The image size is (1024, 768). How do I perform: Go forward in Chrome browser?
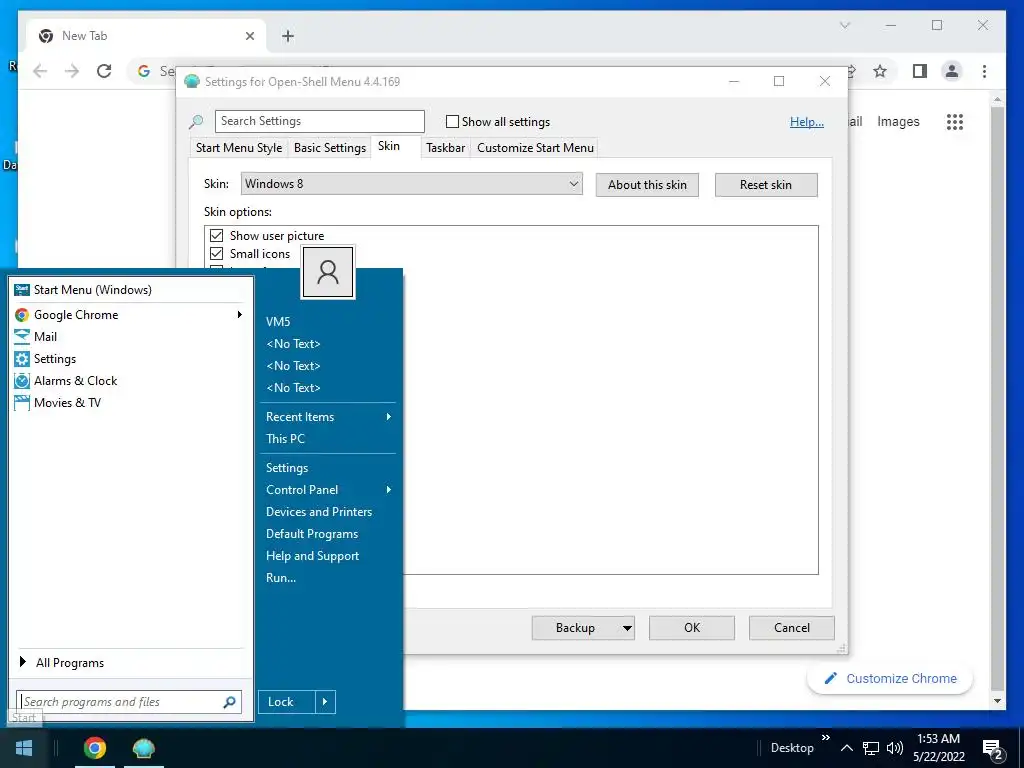tap(72, 71)
